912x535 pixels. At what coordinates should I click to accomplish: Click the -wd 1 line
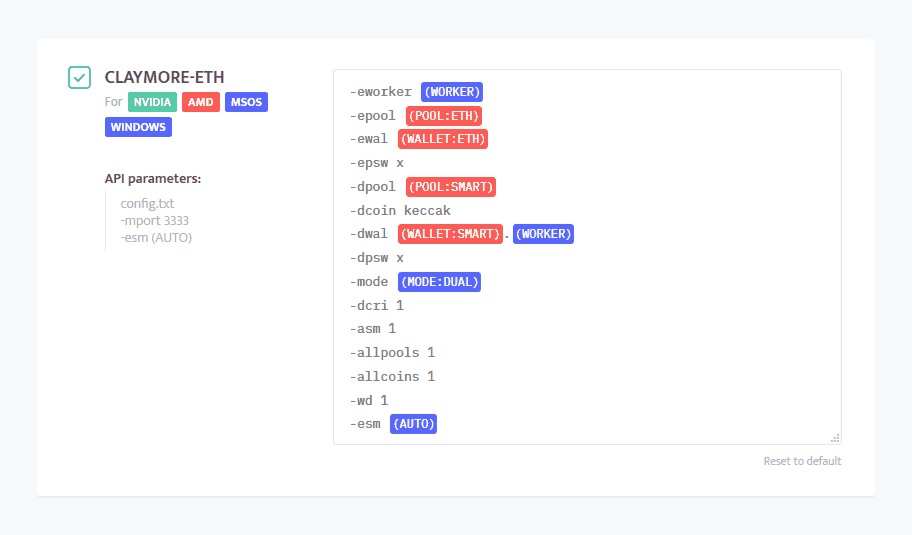click(369, 400)
